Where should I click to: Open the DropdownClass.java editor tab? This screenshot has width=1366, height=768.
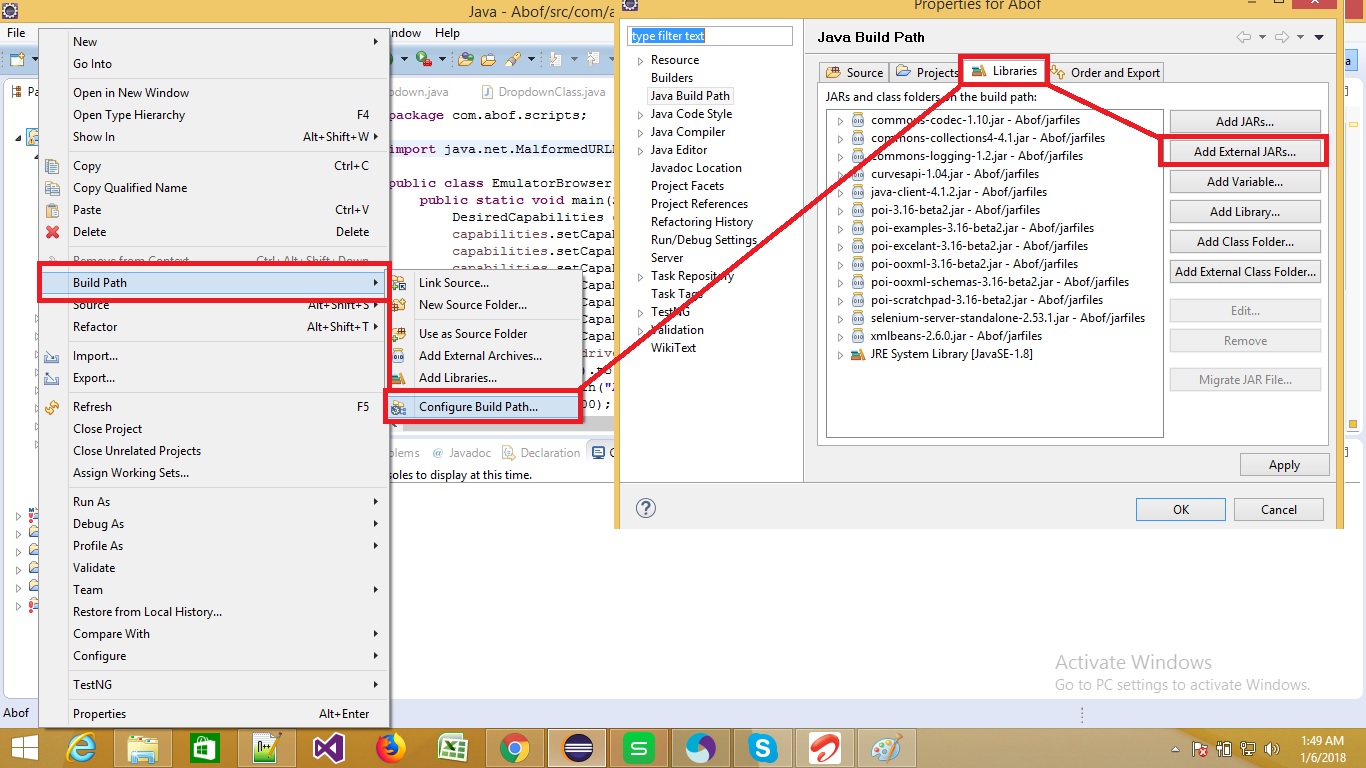[x=543, y=92]
